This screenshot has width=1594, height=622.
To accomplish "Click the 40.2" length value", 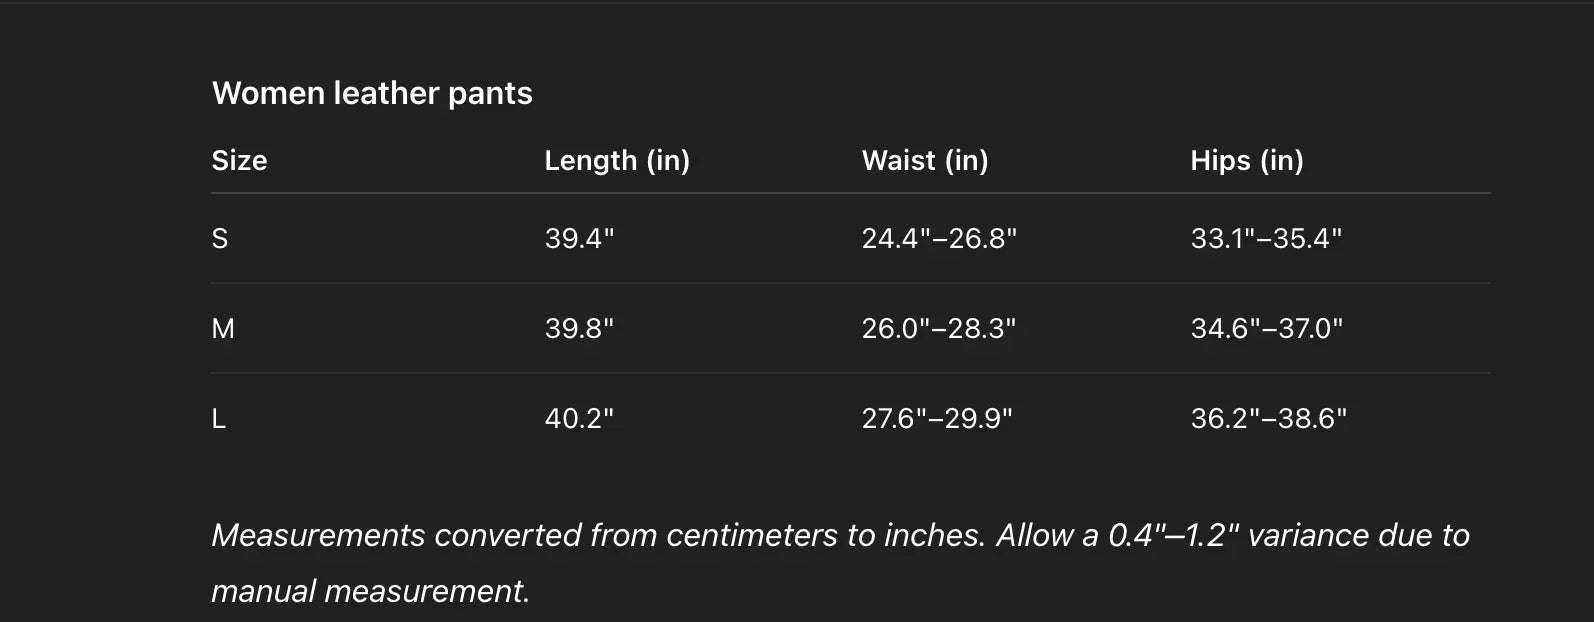I will click(579, 418).
